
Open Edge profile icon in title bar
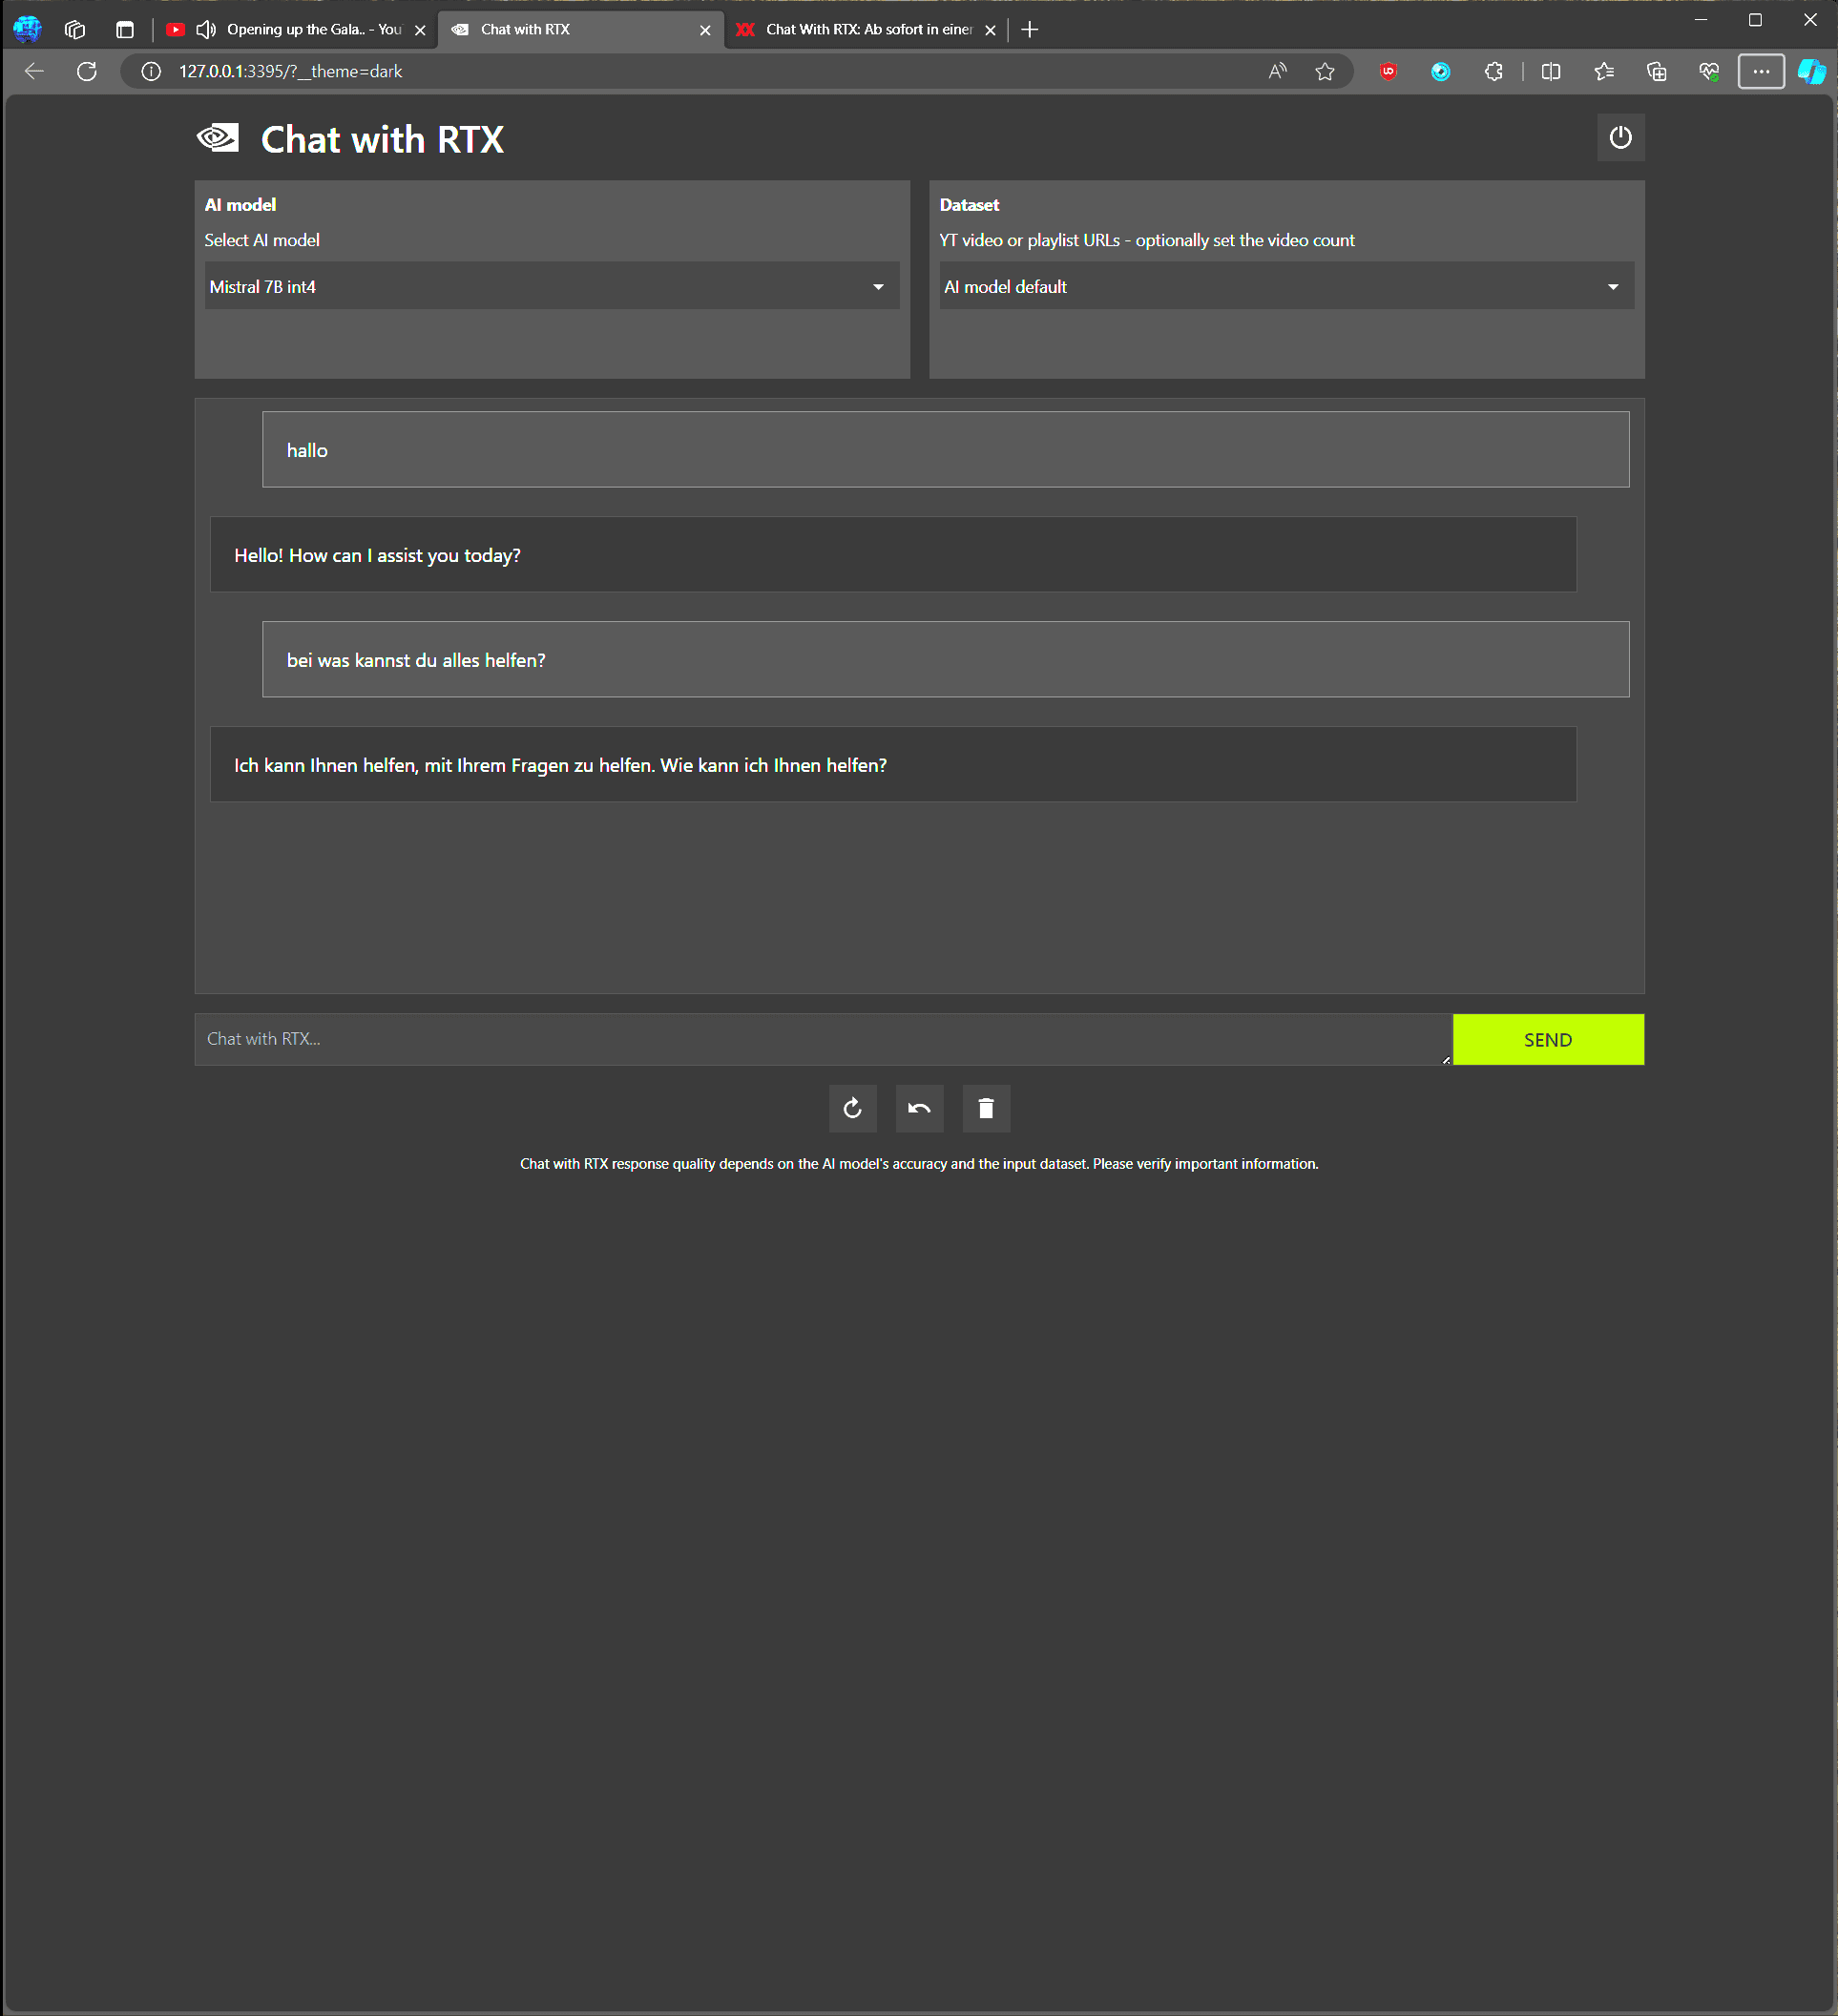[28, 29]
